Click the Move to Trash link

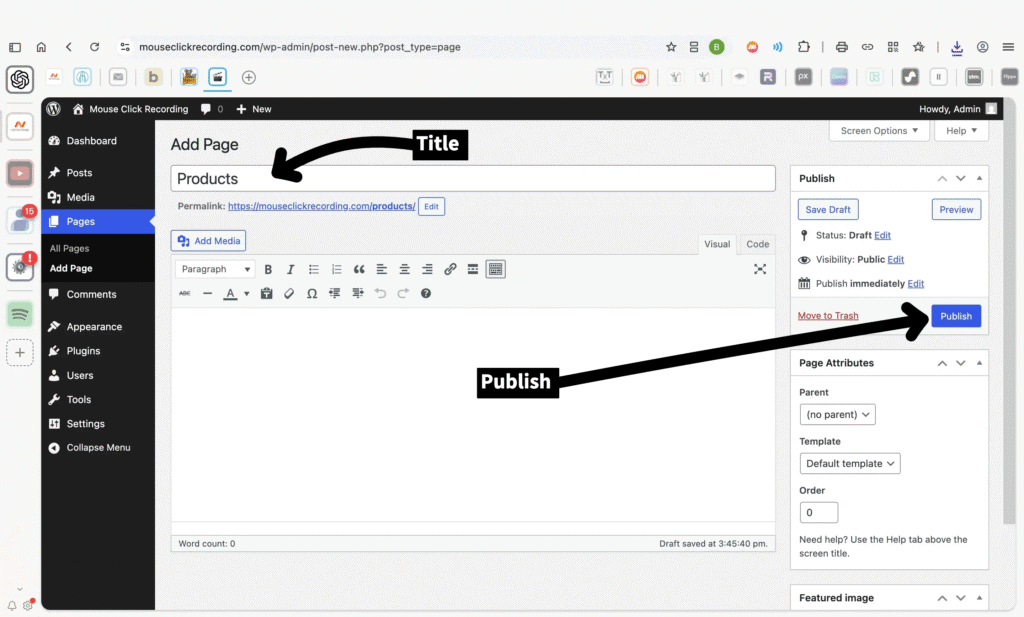pos(828,316)
